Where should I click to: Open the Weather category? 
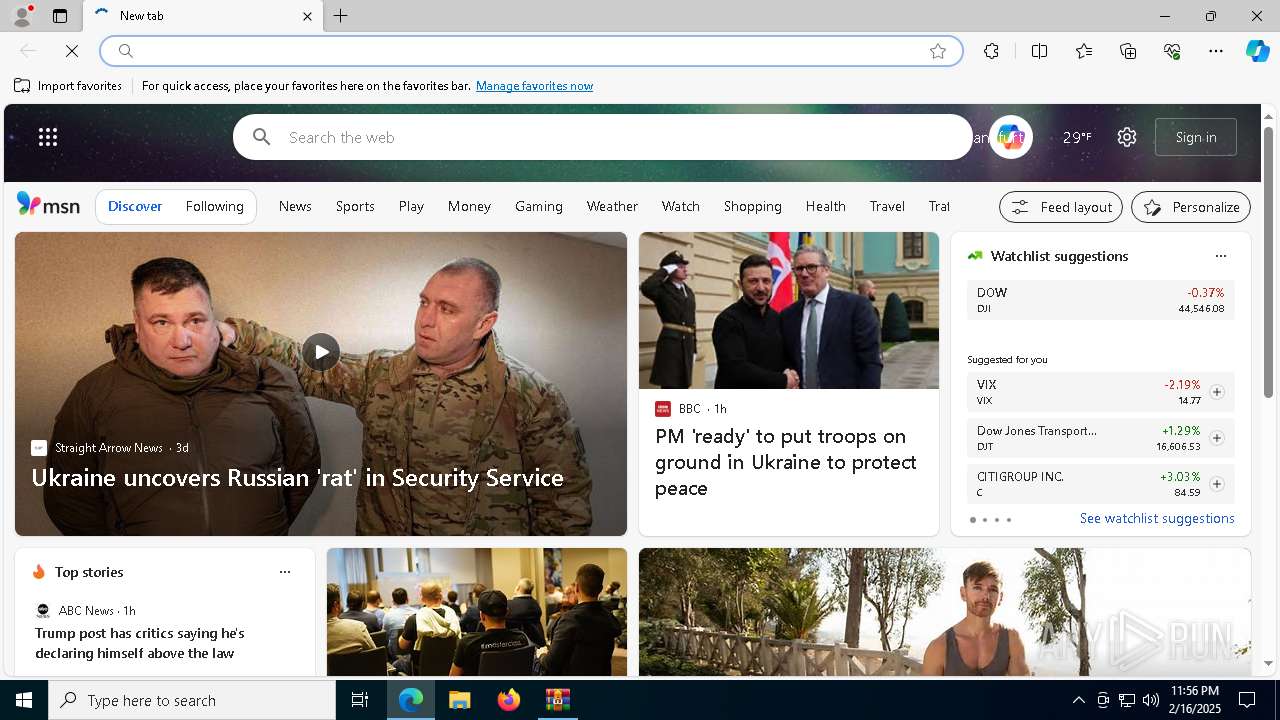tap(612, 206)
